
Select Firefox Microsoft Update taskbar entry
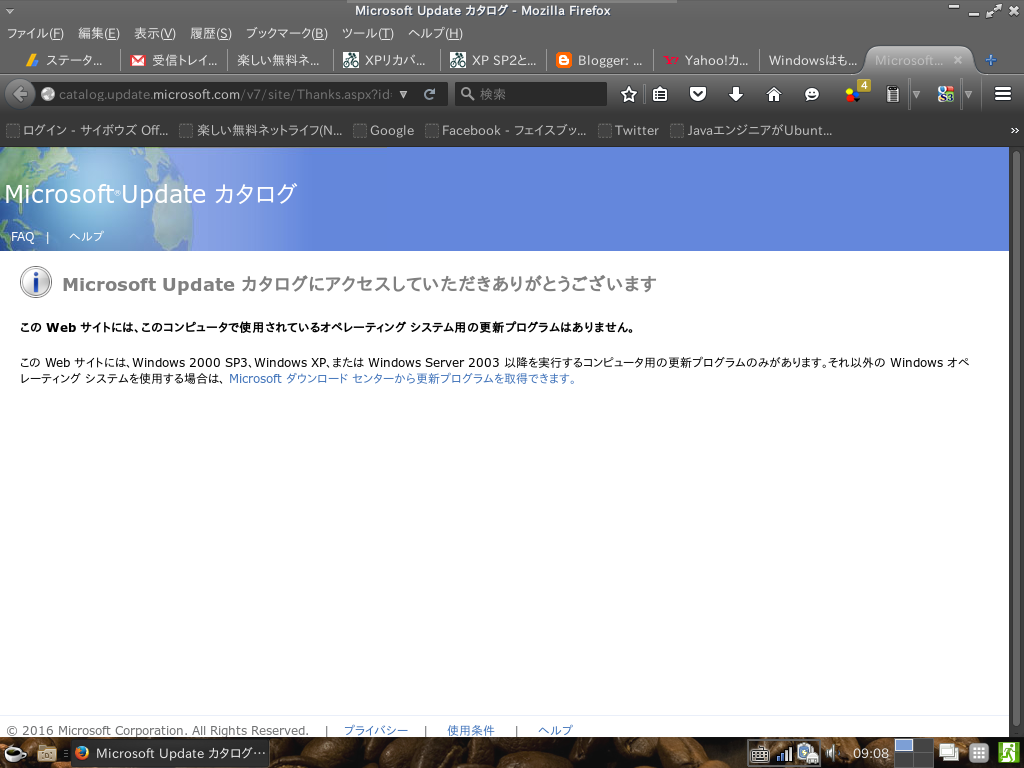pos(170,753)
